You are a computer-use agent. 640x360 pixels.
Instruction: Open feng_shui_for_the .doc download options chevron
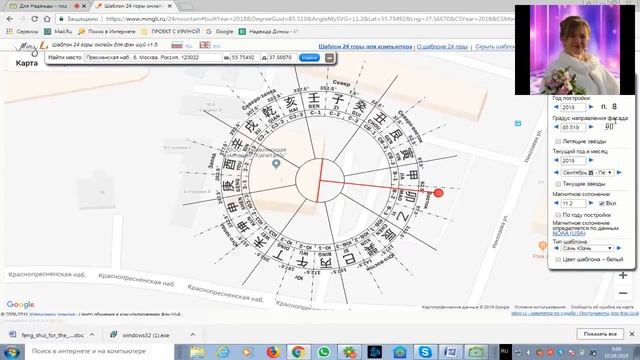(x=92, y=335)
